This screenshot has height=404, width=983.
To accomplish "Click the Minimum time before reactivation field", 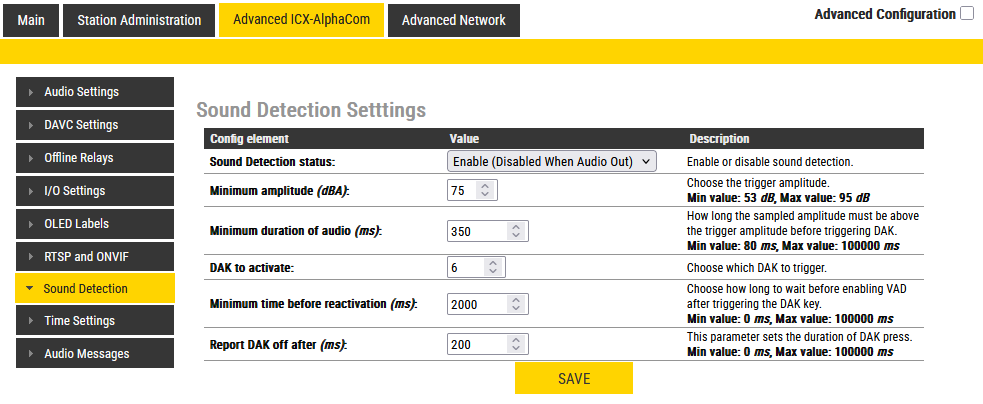I will [x=477, y=303].
